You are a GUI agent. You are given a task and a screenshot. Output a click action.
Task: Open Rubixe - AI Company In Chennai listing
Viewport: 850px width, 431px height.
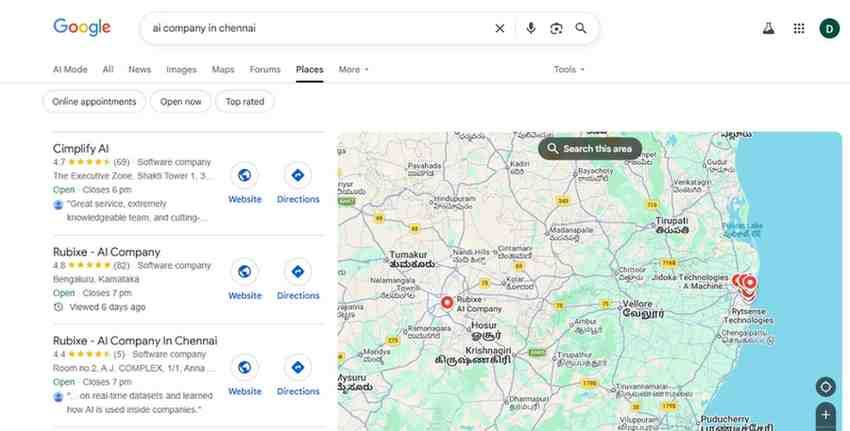[135, 340]
